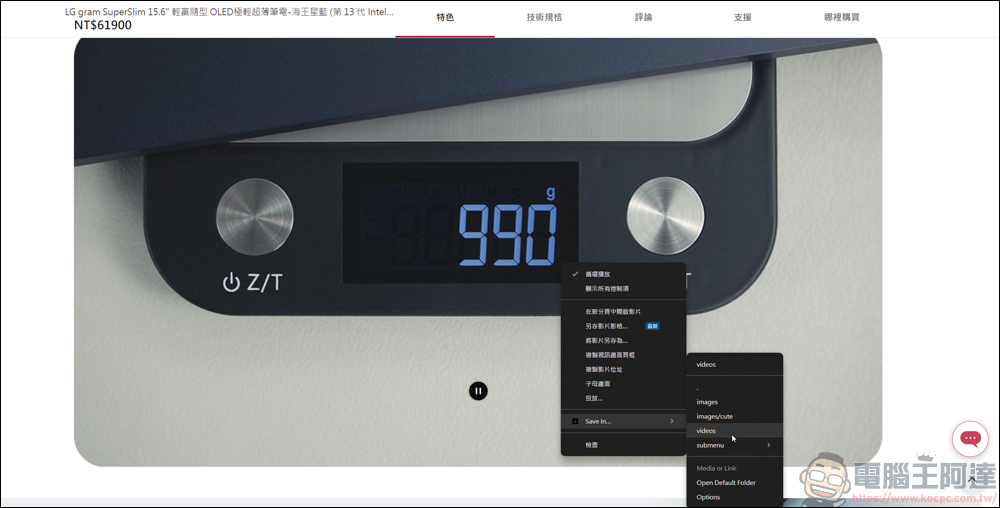Open the red chat bubble icon
Image resolution: width=1000 pixels, height=508 pixels.
point(971,439)
